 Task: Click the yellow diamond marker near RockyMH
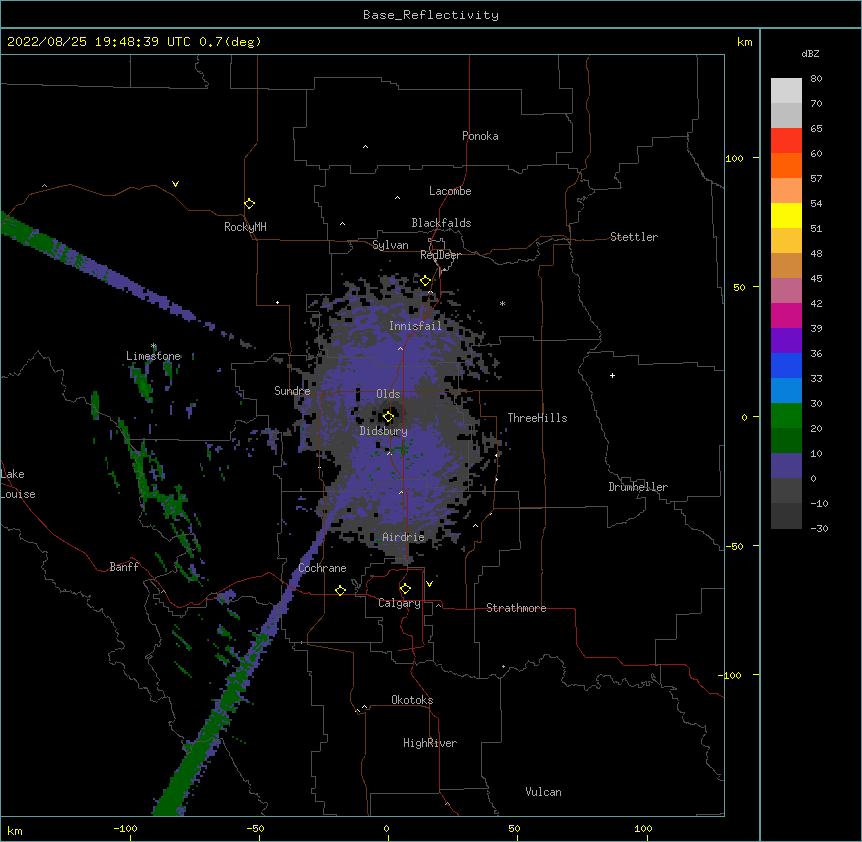click(x=249, y=204)
